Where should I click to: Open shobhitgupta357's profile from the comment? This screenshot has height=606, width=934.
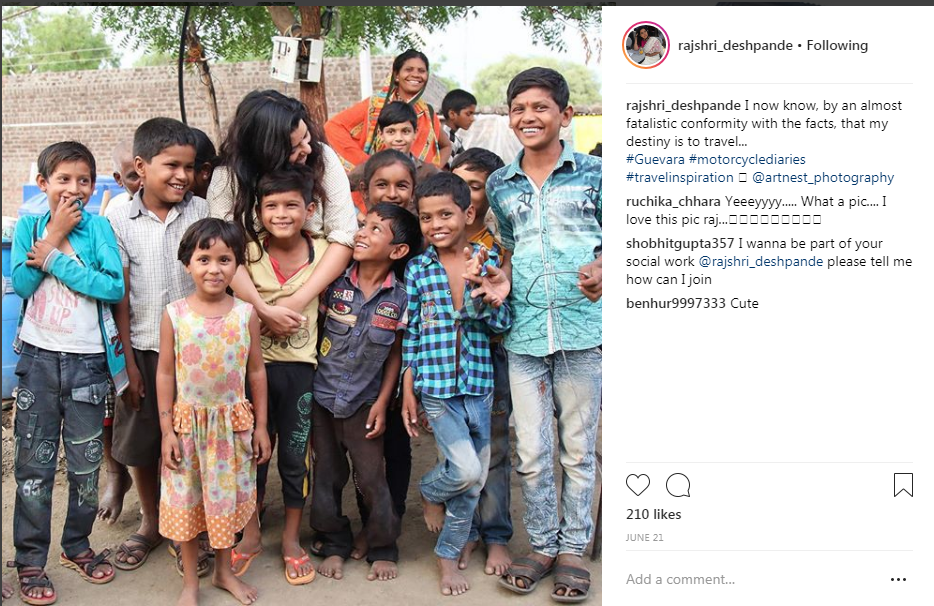(x=680, y=243)
